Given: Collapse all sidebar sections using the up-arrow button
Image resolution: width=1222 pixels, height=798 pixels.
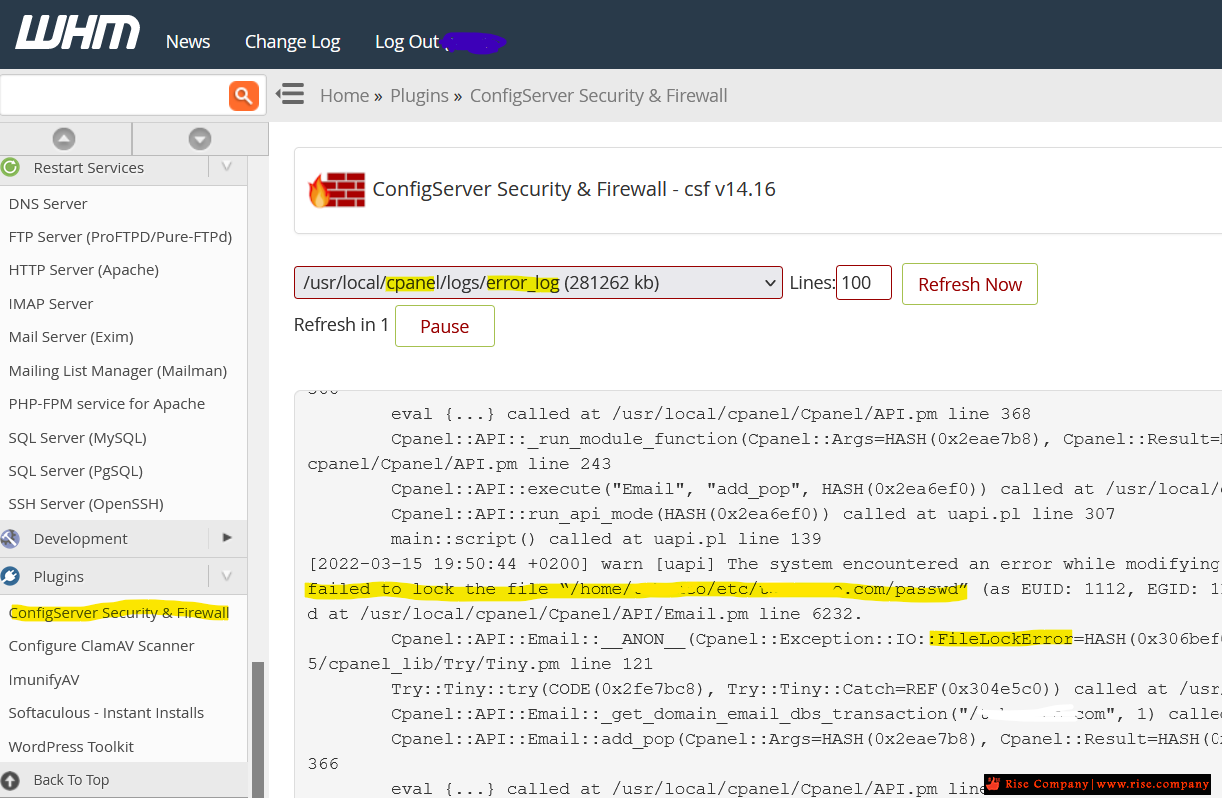Looking at the screenshot, I should [64, 139].
